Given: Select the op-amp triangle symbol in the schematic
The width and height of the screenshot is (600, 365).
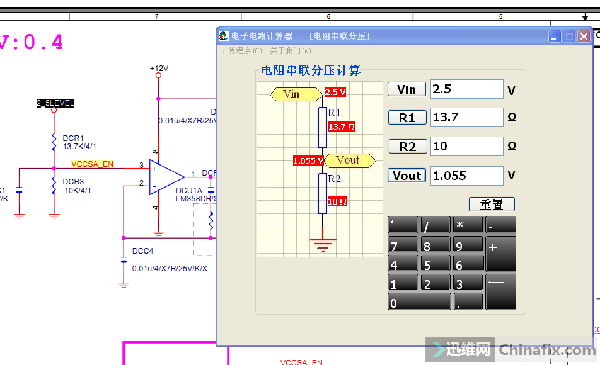Looking at the screenshot, I should 166,177.
